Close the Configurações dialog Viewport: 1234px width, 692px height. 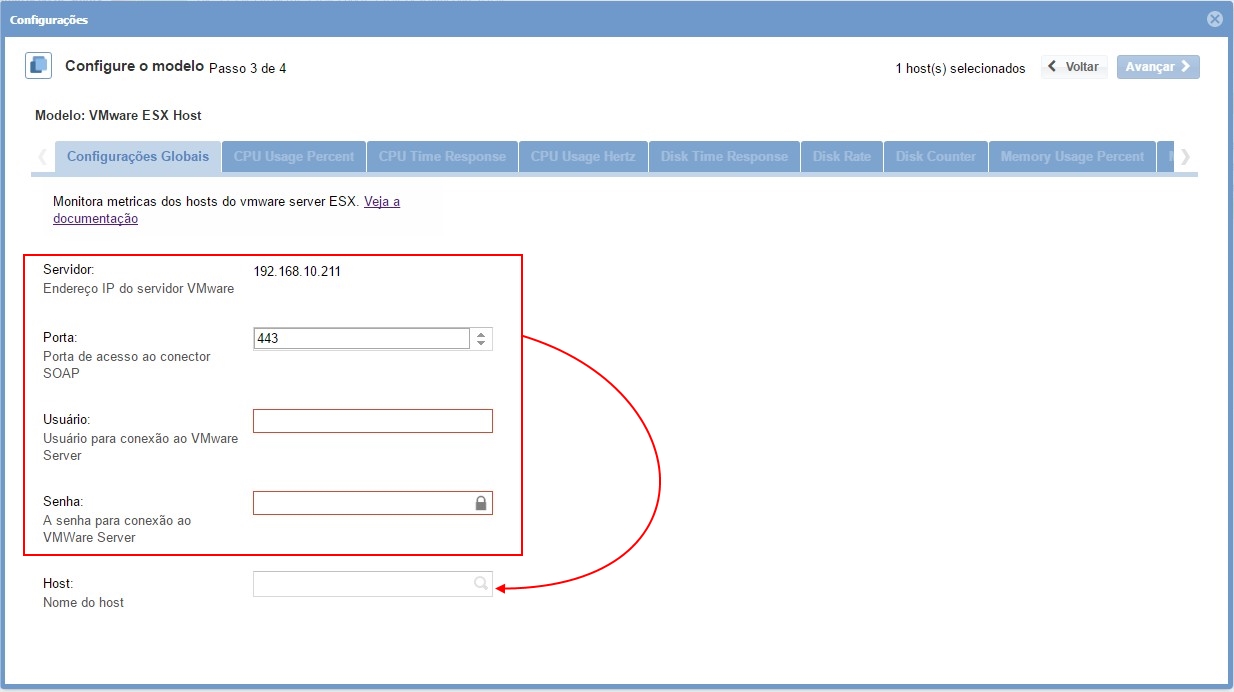point(1214,19)
